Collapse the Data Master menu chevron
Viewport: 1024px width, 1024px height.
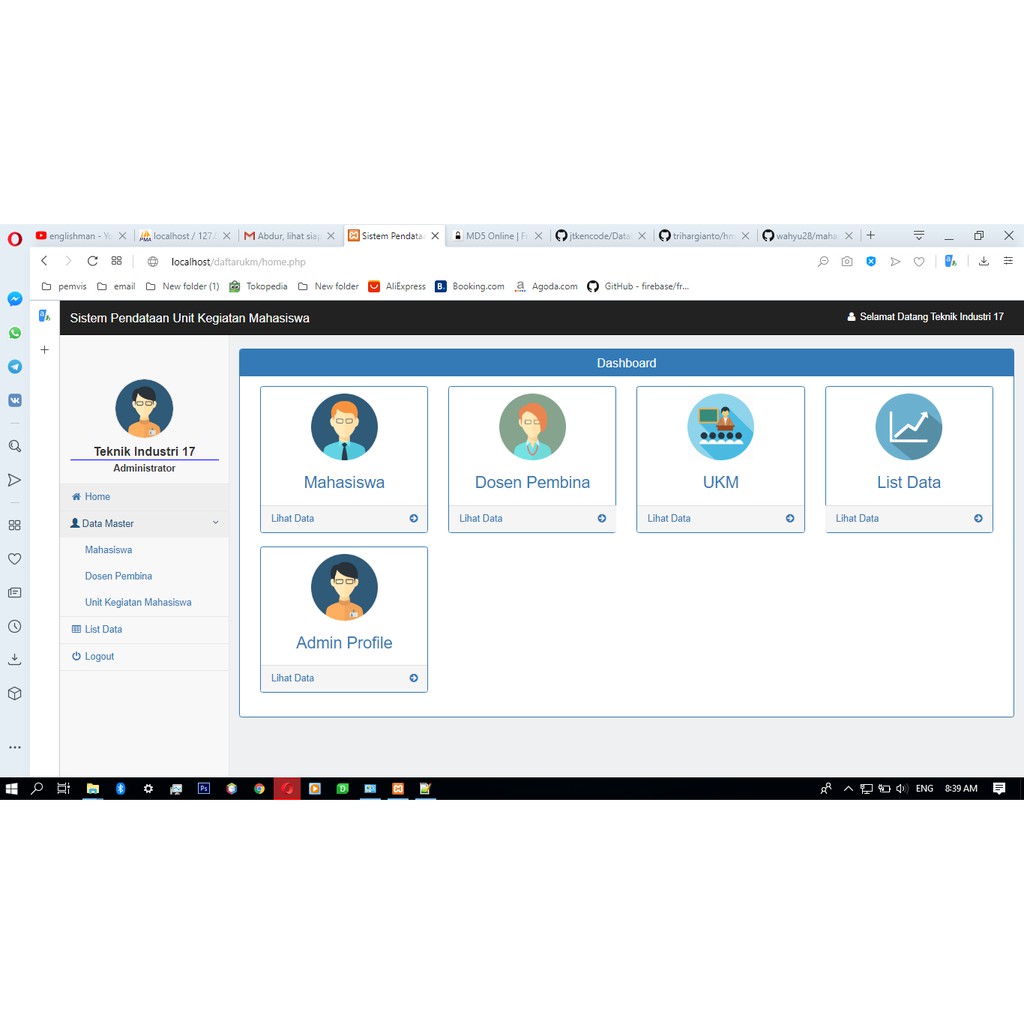215,523
